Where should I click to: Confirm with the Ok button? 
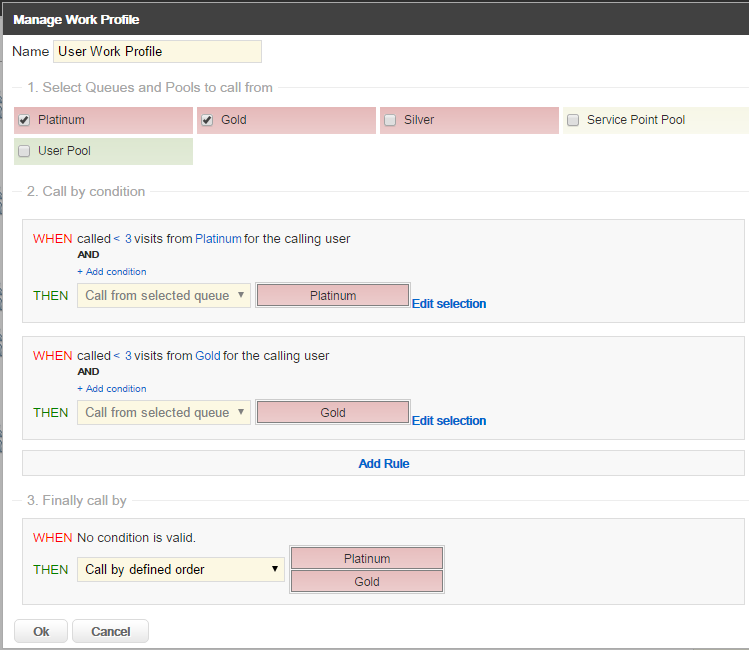pos(41,631)
